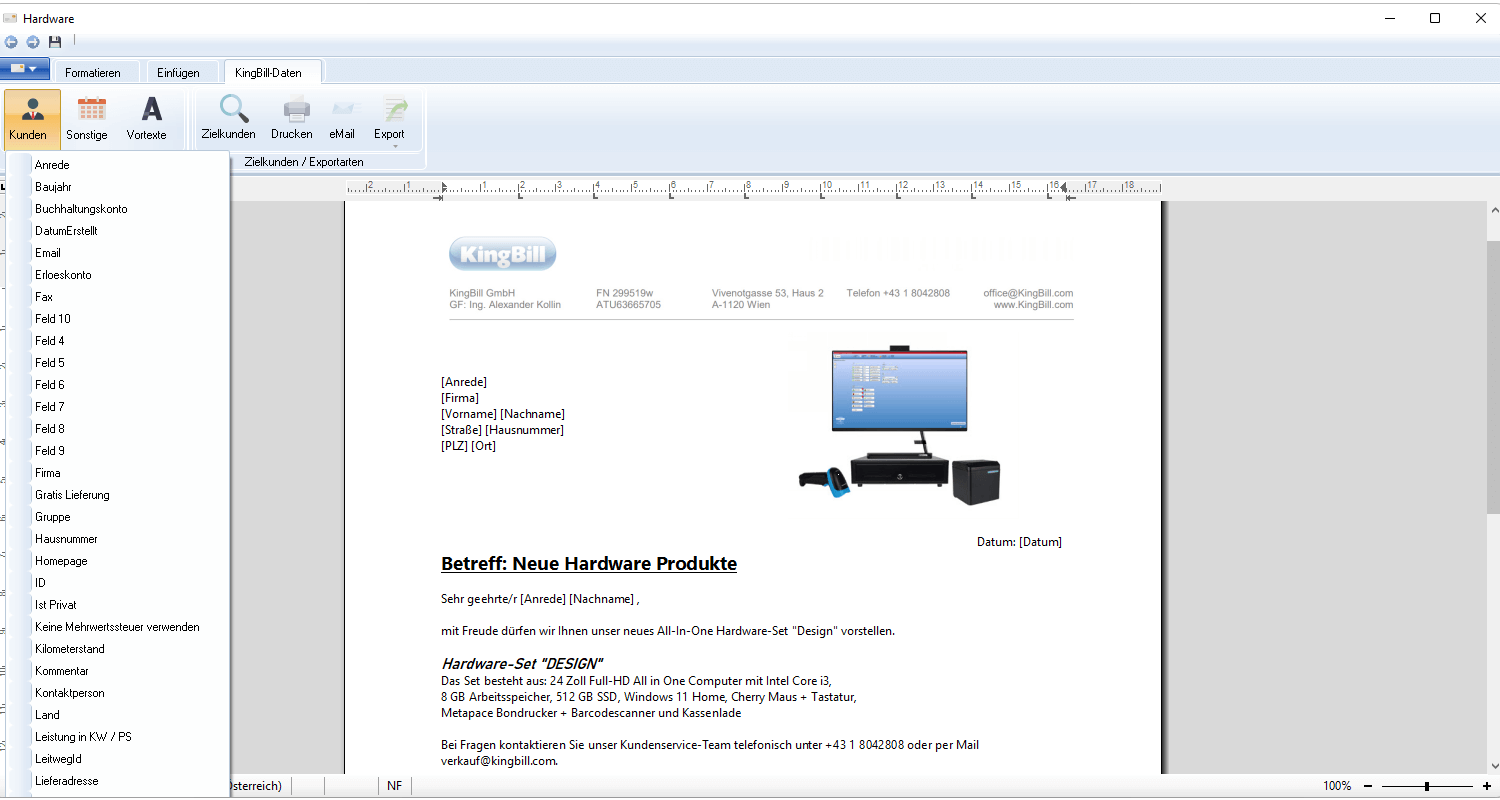Viewport: 1500px width, 800px height.
Task: Choose Keine Mehrwertssteuer verwenden entry
Action: pyautogui.click(x=118, y=627)
